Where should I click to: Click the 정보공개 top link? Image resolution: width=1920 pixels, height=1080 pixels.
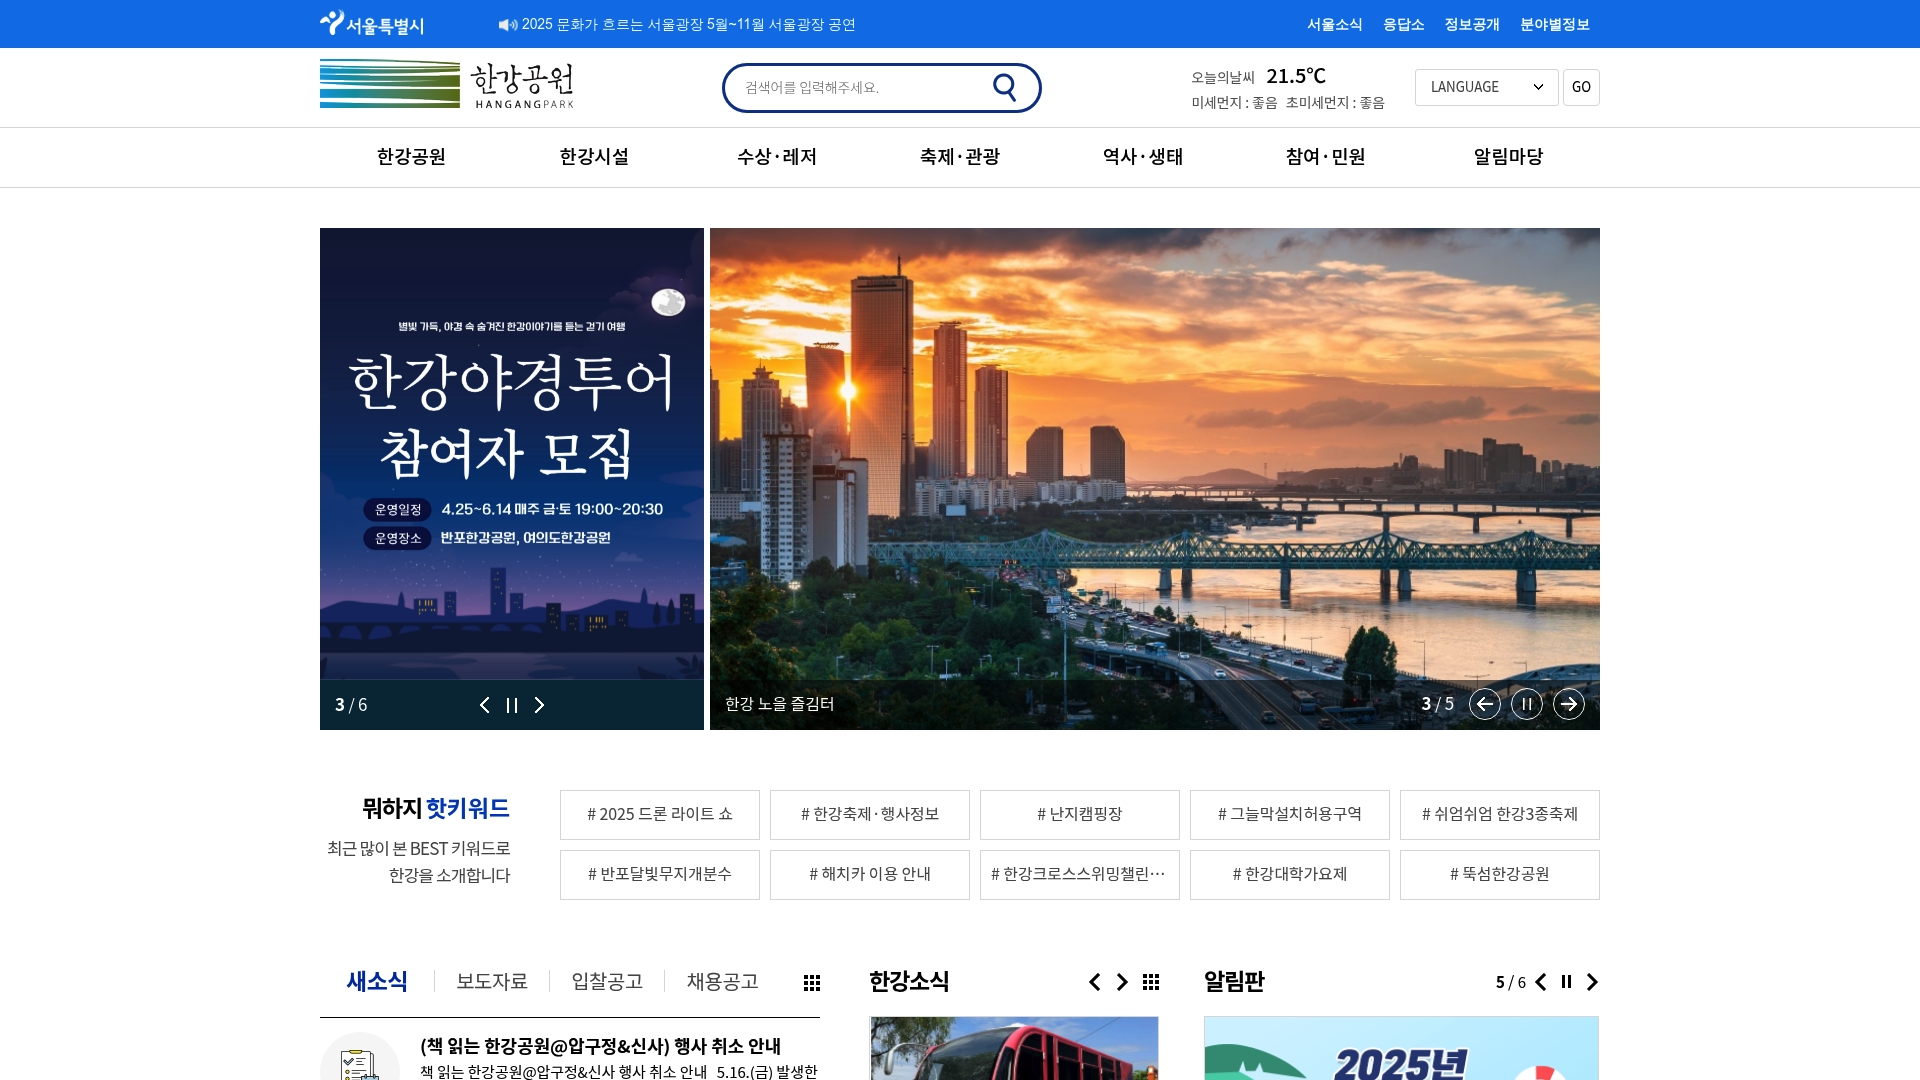pyautogui.click(x=1472, y=24)
